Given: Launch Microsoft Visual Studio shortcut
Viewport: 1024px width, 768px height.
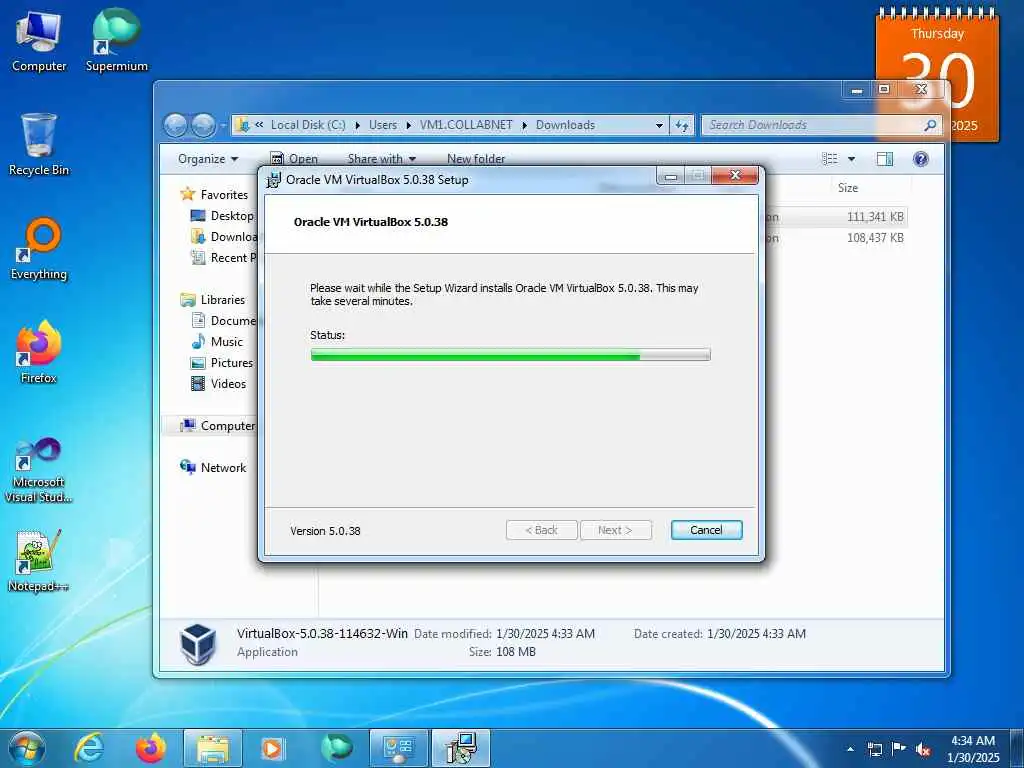Looking at the screenshot, I should pyautogui.click(x=39, y=470).
